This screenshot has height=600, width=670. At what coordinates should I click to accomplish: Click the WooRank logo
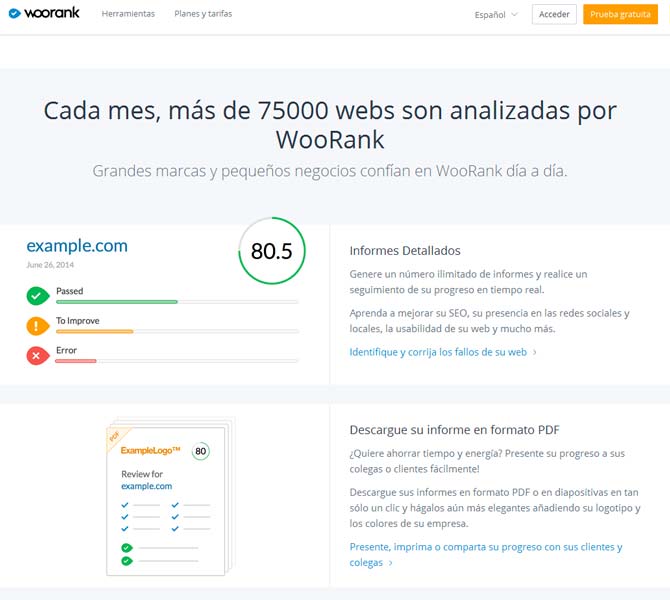click(x=44, y=13)
